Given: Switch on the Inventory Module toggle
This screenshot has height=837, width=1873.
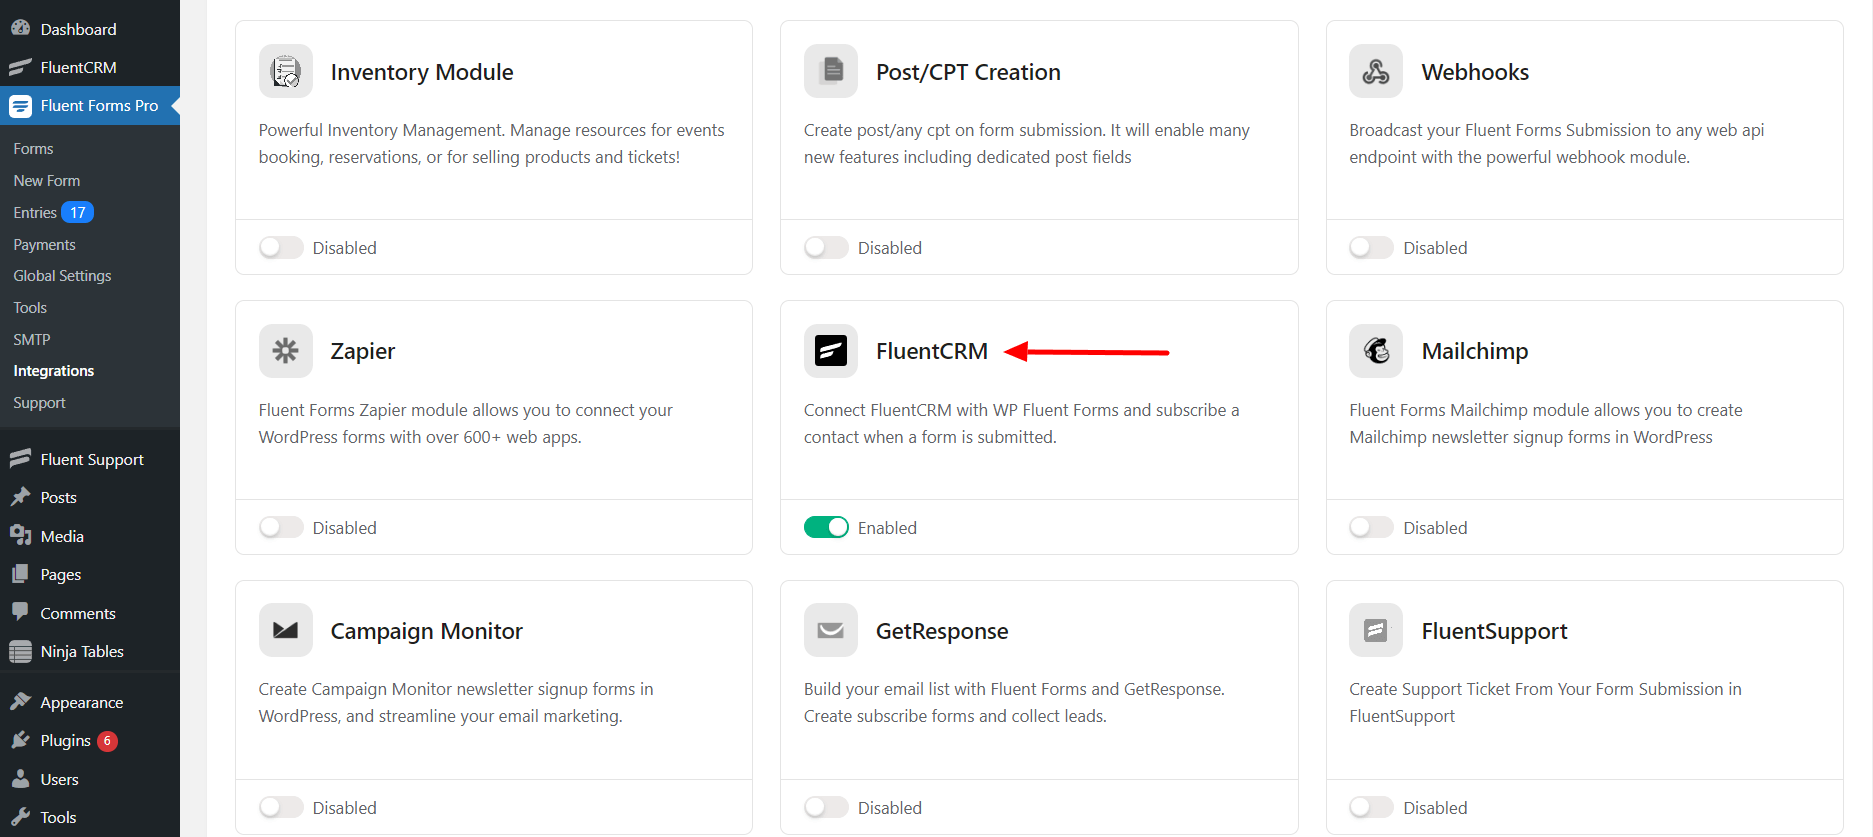Looking at the screenshot, I should click(281, 247).
